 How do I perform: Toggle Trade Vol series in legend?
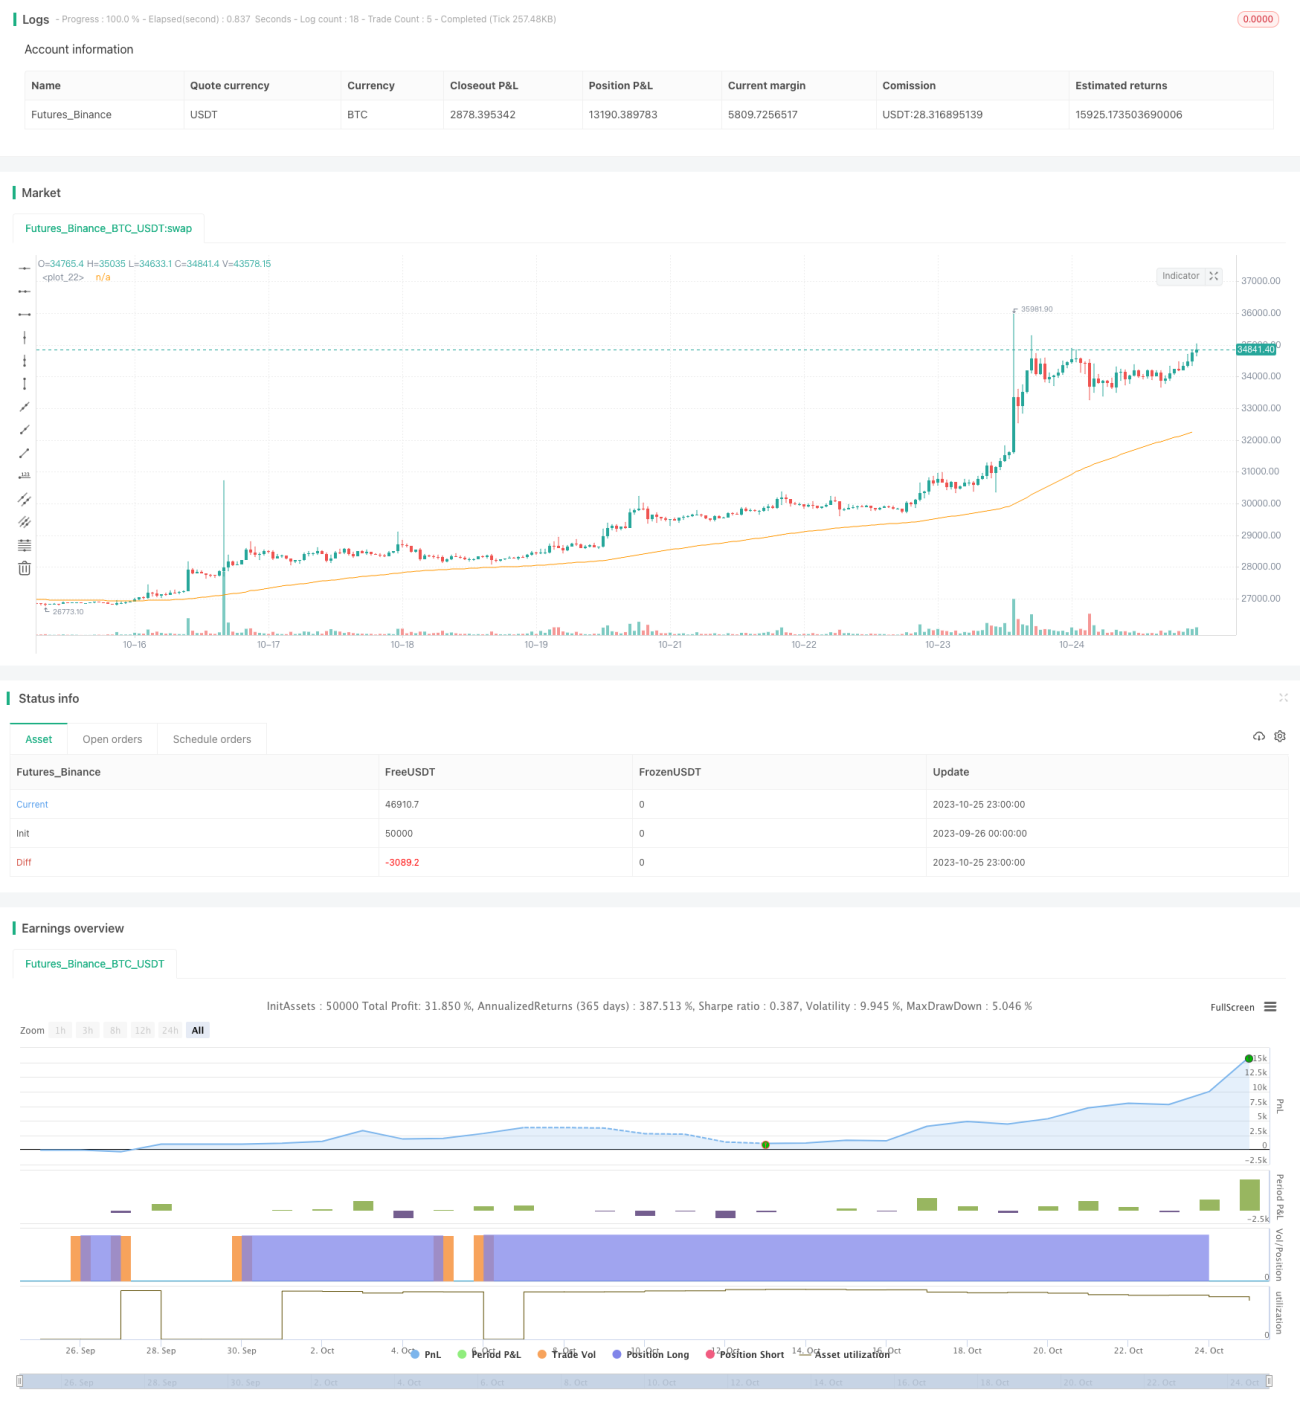tap(566, 1354)
